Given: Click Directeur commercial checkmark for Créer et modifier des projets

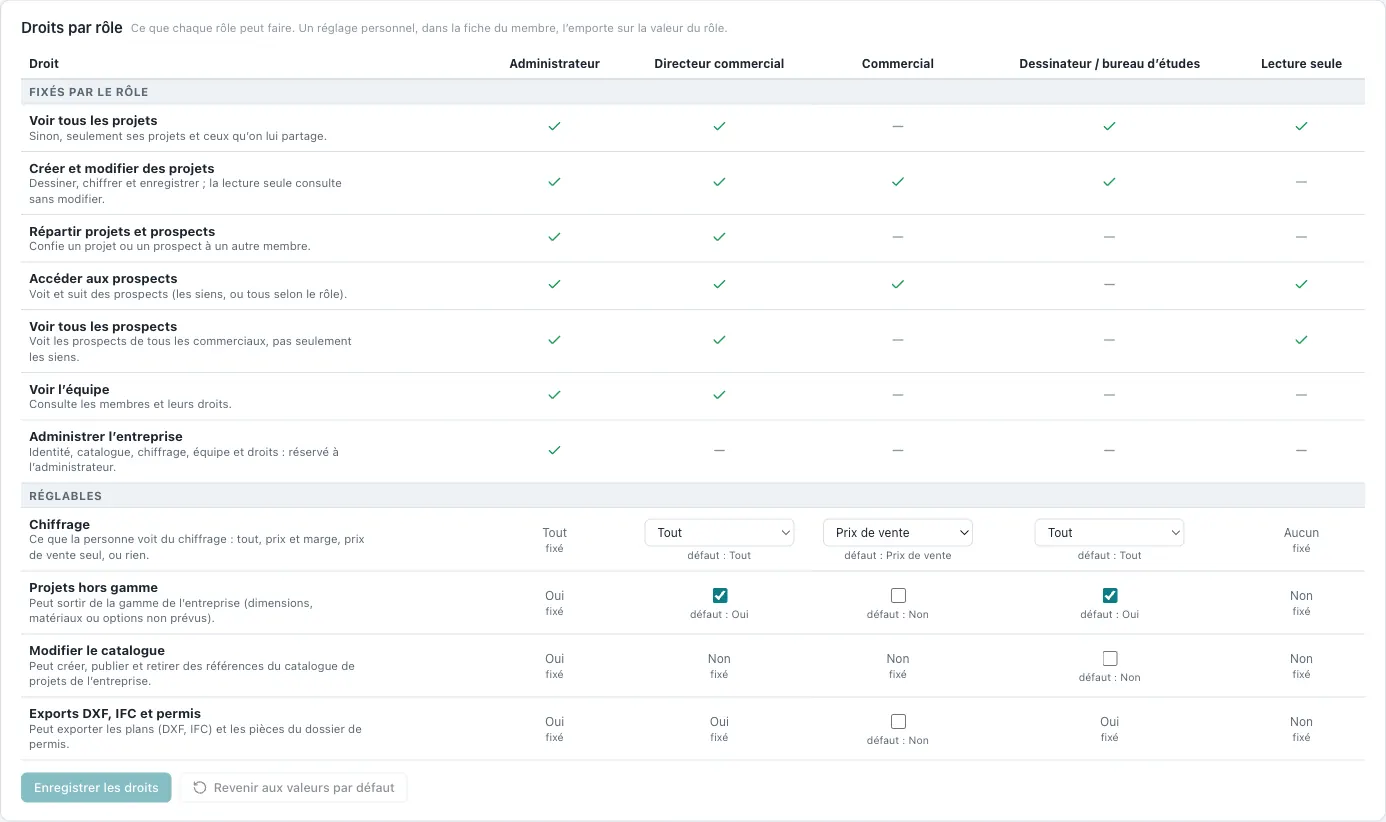Looking at the screenshot, I should (x=719, y=182).
